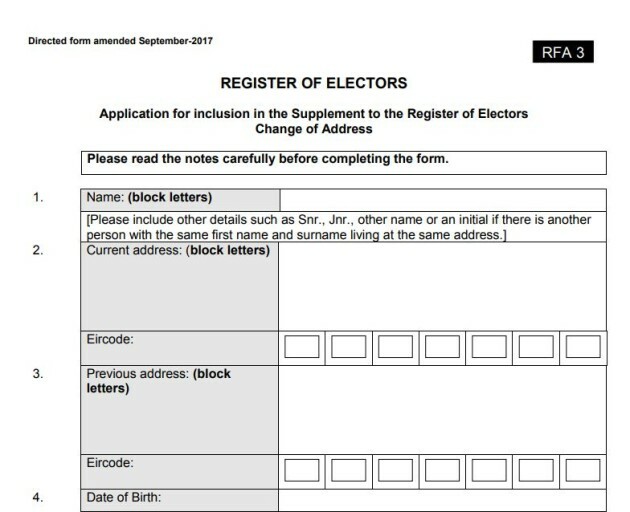
Task: Select last Eircode box under current address
Action: [x=583, y=347]
